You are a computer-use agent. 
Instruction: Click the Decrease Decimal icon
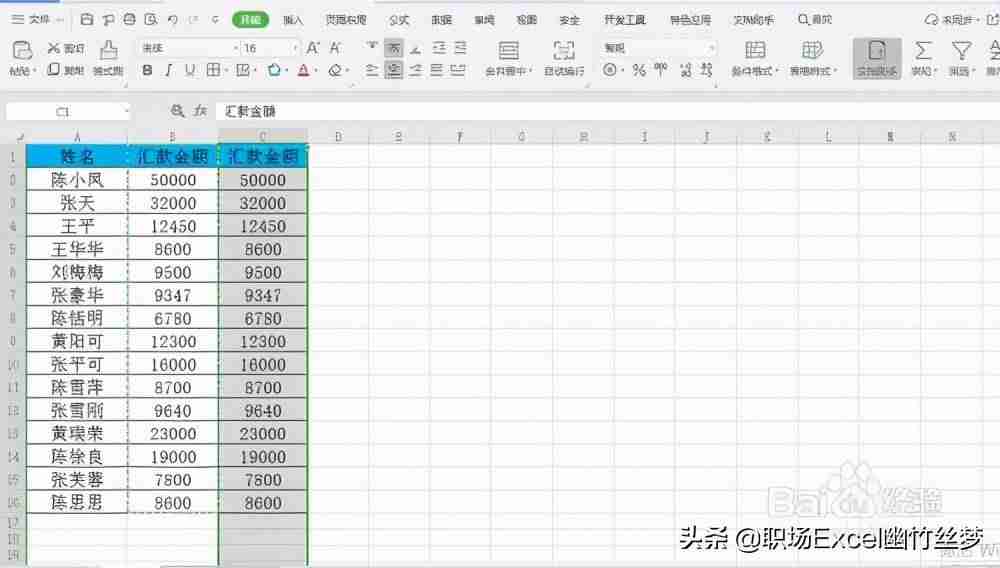707,70
